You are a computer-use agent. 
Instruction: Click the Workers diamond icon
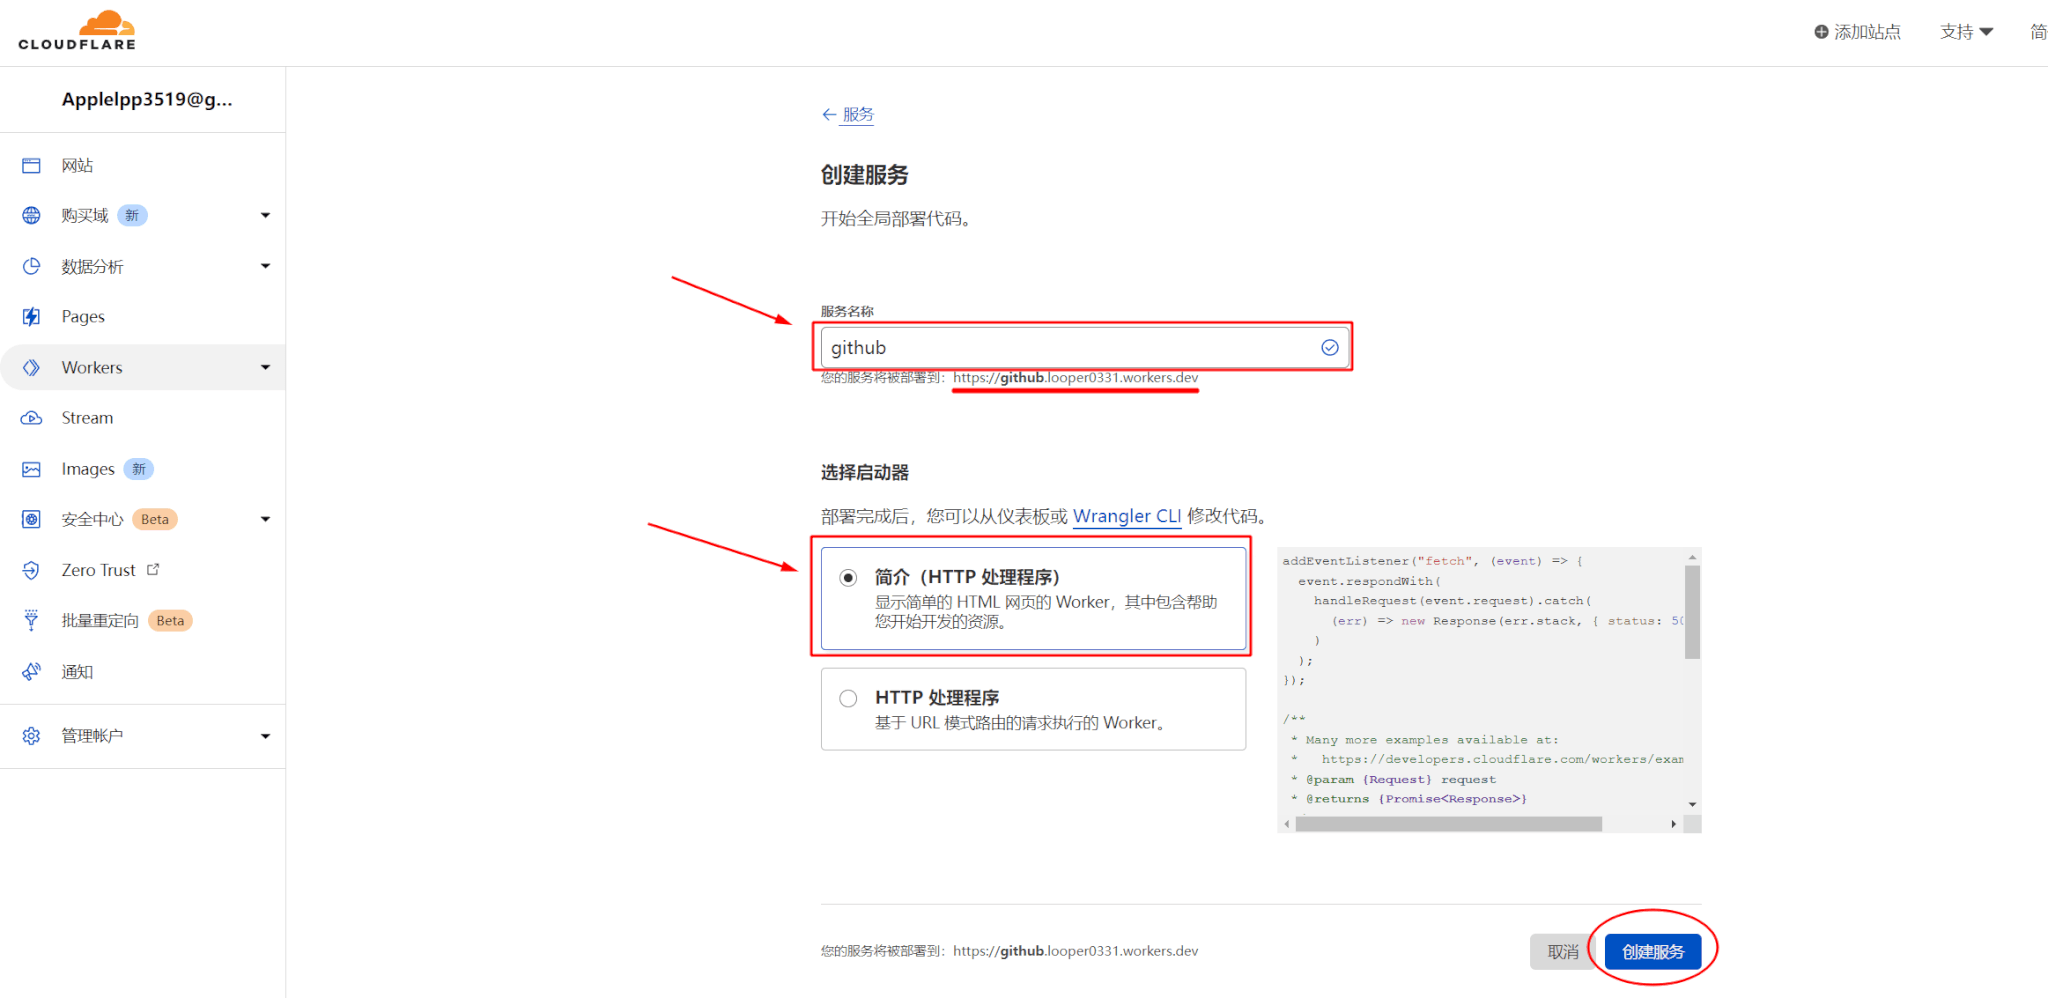pyautogui.click(x=31, y=368)
